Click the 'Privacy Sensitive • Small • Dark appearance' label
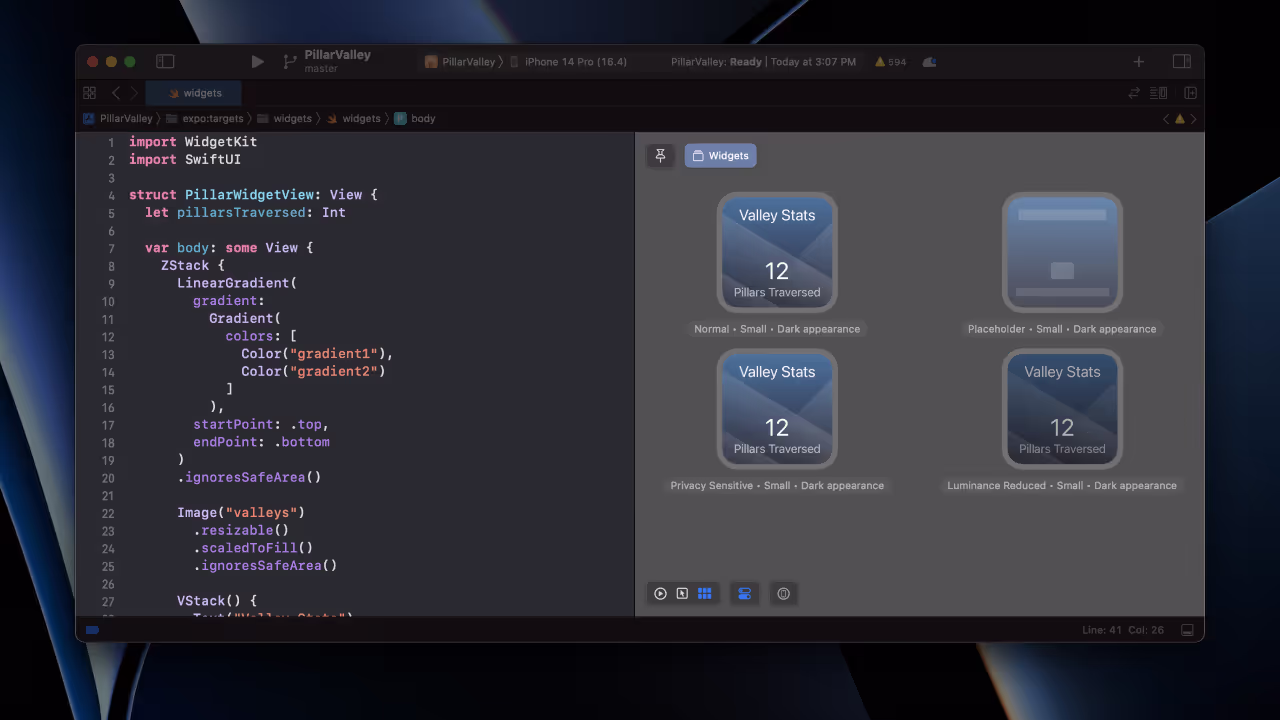 pyautogui.click(x=777, y=485)
